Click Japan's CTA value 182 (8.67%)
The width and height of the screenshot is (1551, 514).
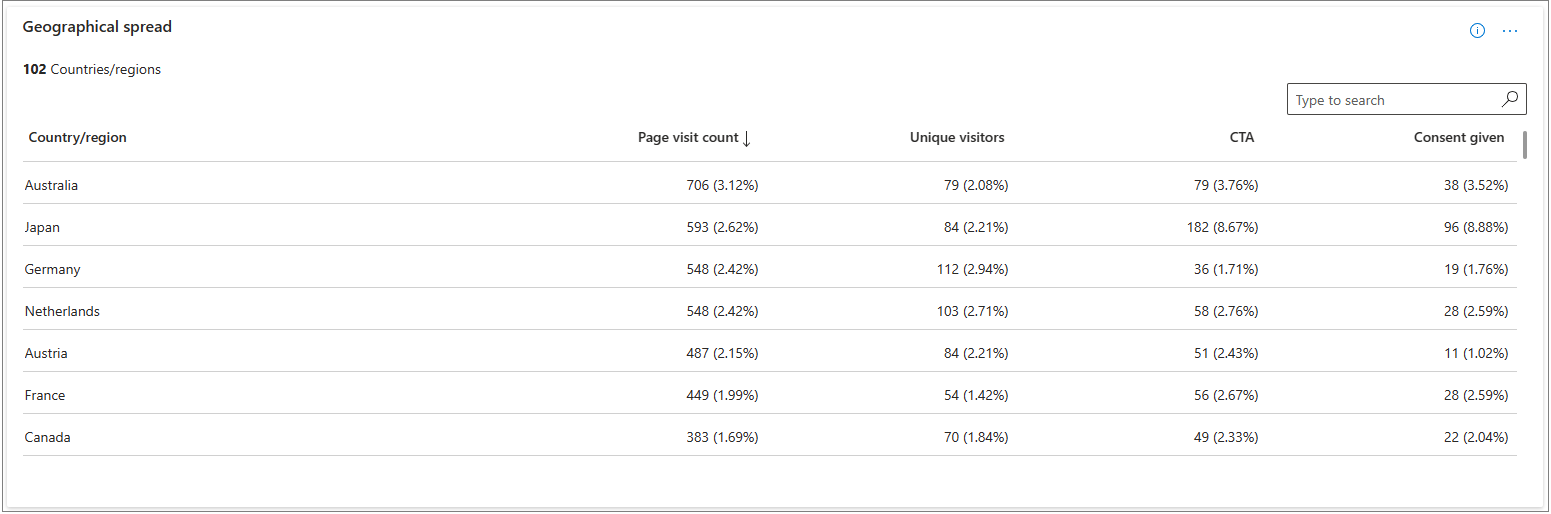coord(1222,227)
